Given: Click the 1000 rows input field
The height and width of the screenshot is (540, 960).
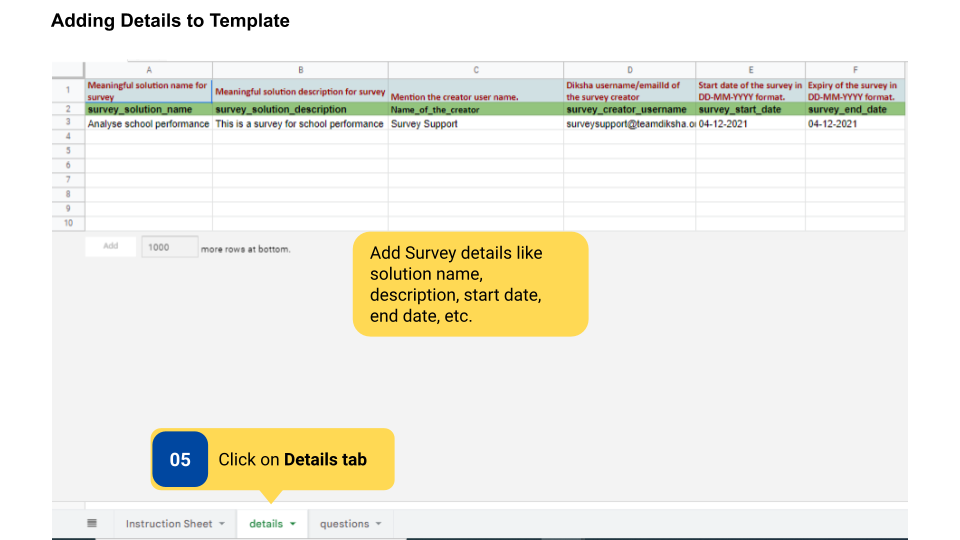Looking at the screenshot, I should [169, 246].
